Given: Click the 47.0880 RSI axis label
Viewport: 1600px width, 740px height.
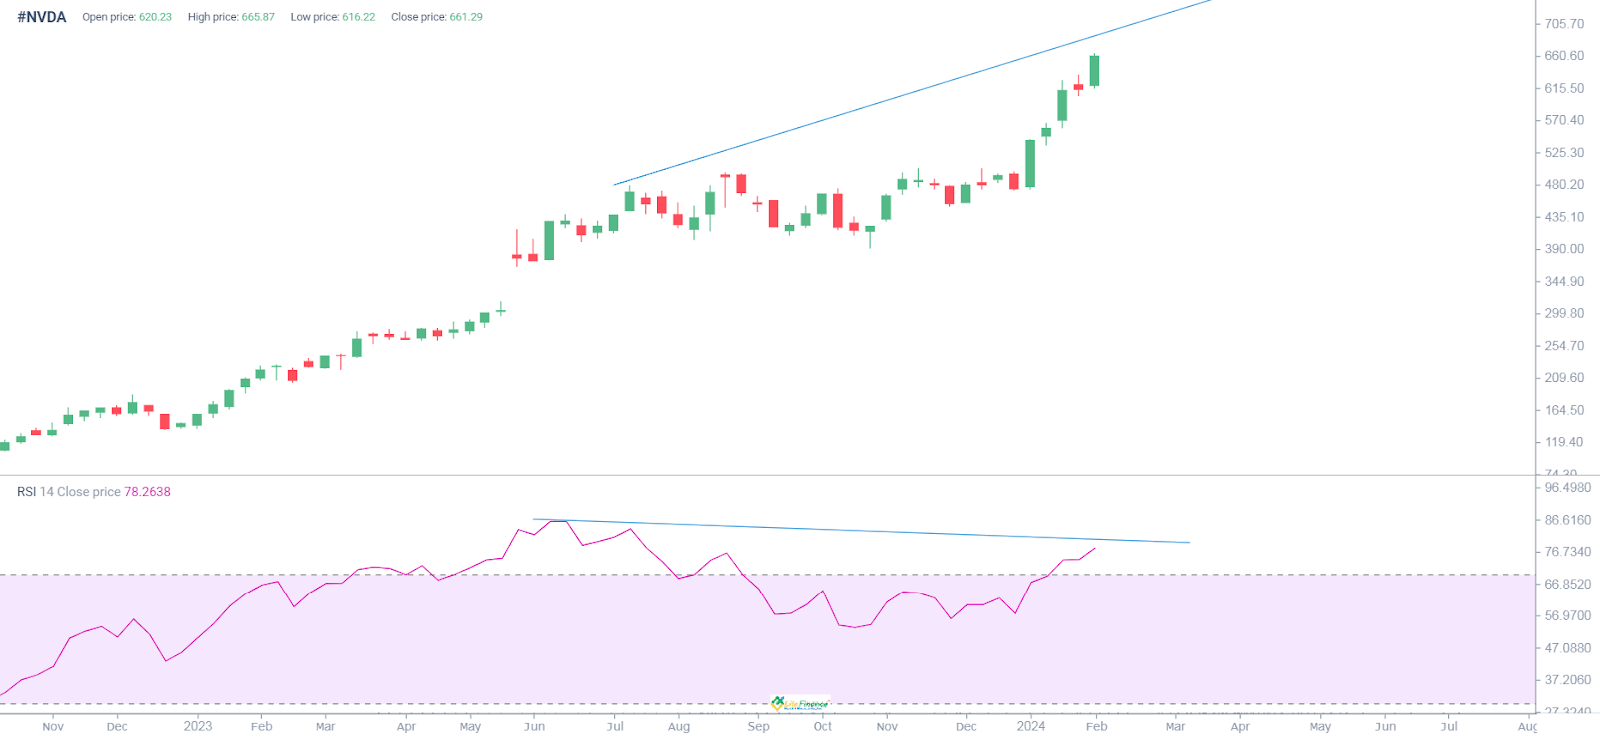Looking at the screenshot, I should [1567, 648].
